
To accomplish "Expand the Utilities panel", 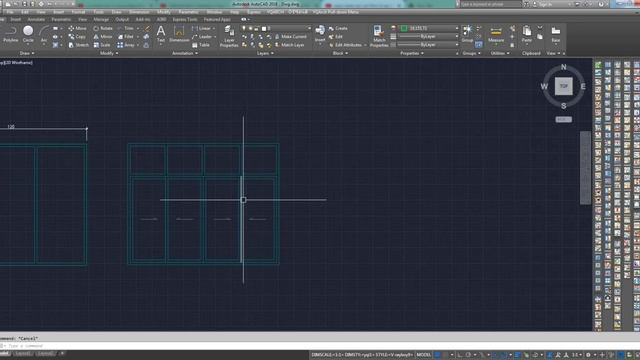I will pos(500,53).
